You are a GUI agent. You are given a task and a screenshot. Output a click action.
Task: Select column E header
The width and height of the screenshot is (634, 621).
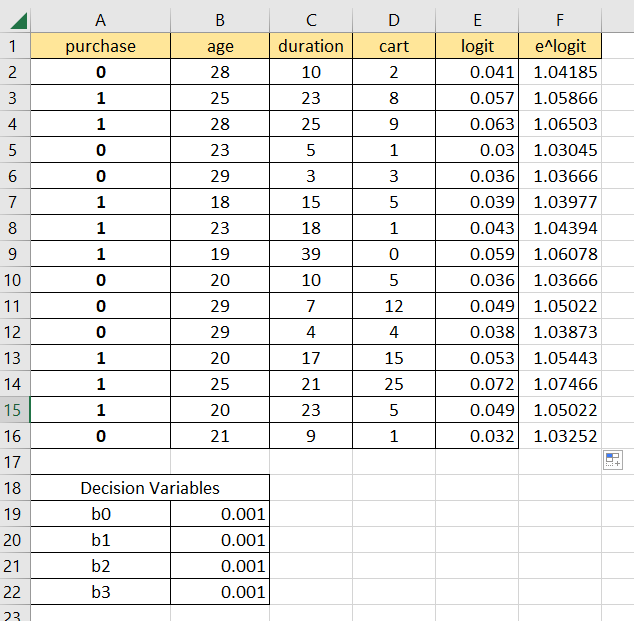pyautogui.click(x=477, y=20)
